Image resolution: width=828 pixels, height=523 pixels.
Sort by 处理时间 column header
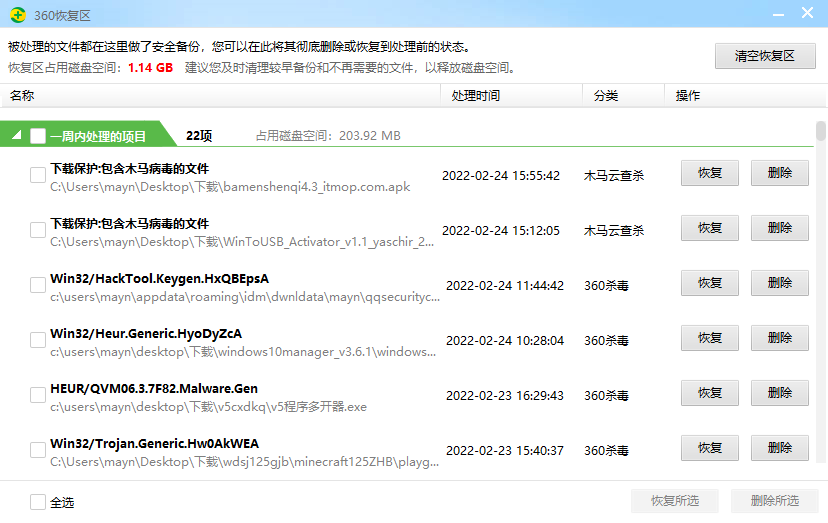coord(512,96)
